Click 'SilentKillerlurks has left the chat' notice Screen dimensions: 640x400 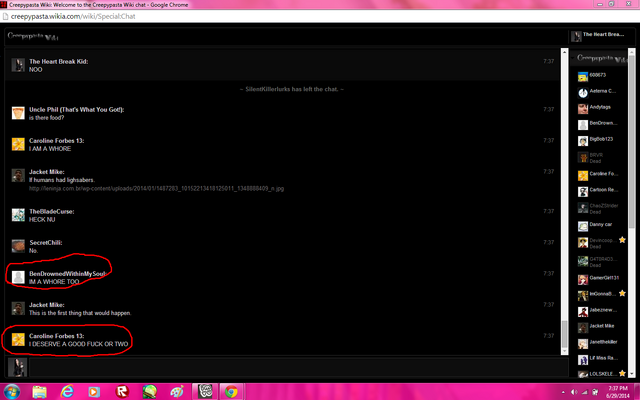[291, 89]
